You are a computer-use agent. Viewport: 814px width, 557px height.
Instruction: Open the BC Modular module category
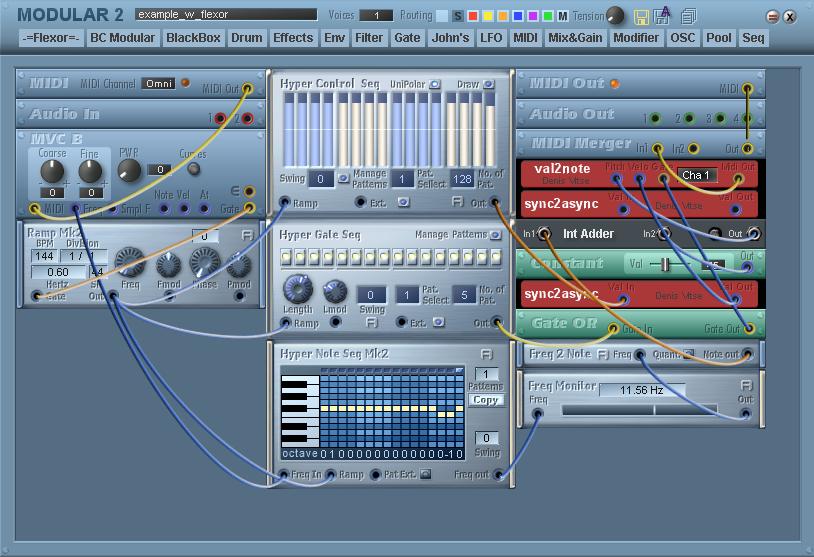coord(122,38)
